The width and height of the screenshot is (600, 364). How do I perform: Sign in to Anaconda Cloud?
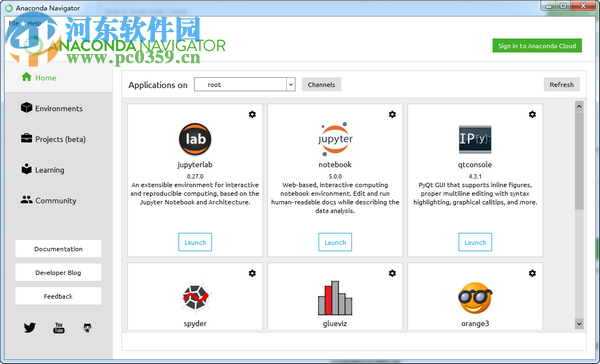click(537, 46)
